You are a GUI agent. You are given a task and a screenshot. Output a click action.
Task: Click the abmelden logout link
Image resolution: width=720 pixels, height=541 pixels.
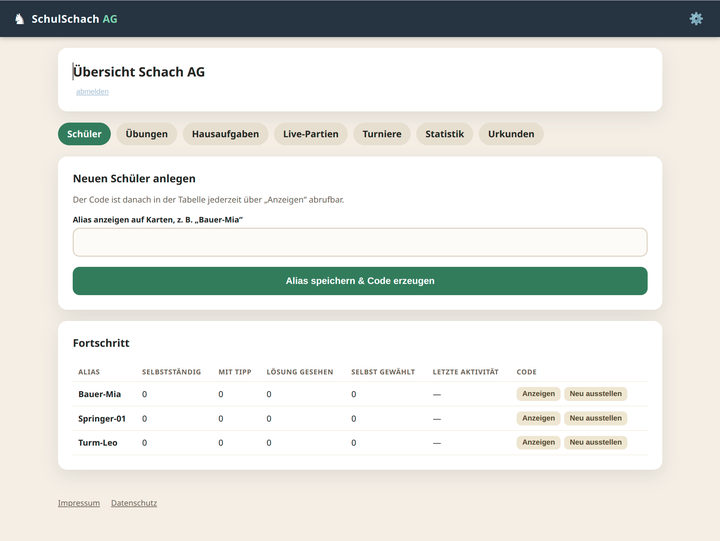(x=92, y=91)
